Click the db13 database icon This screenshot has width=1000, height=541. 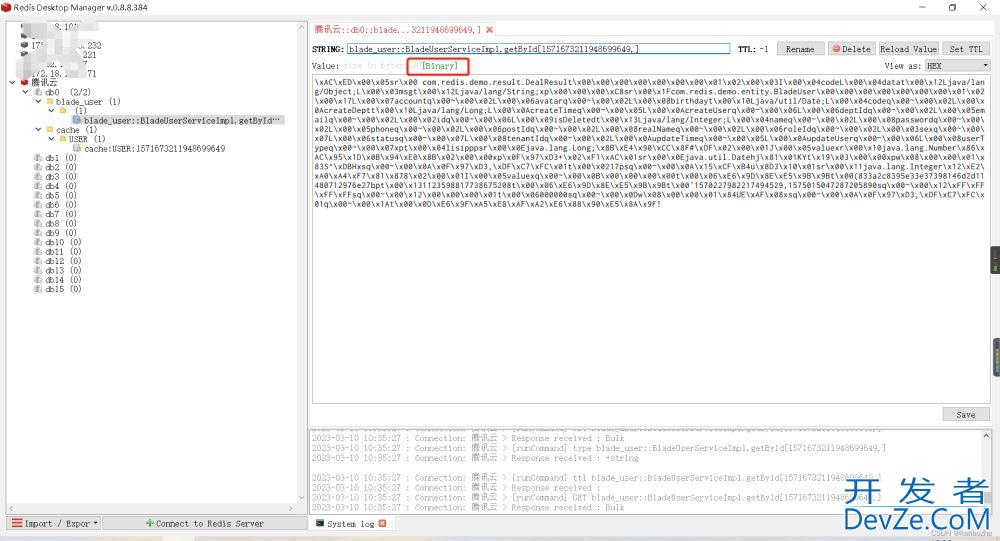tap(38, 270)
